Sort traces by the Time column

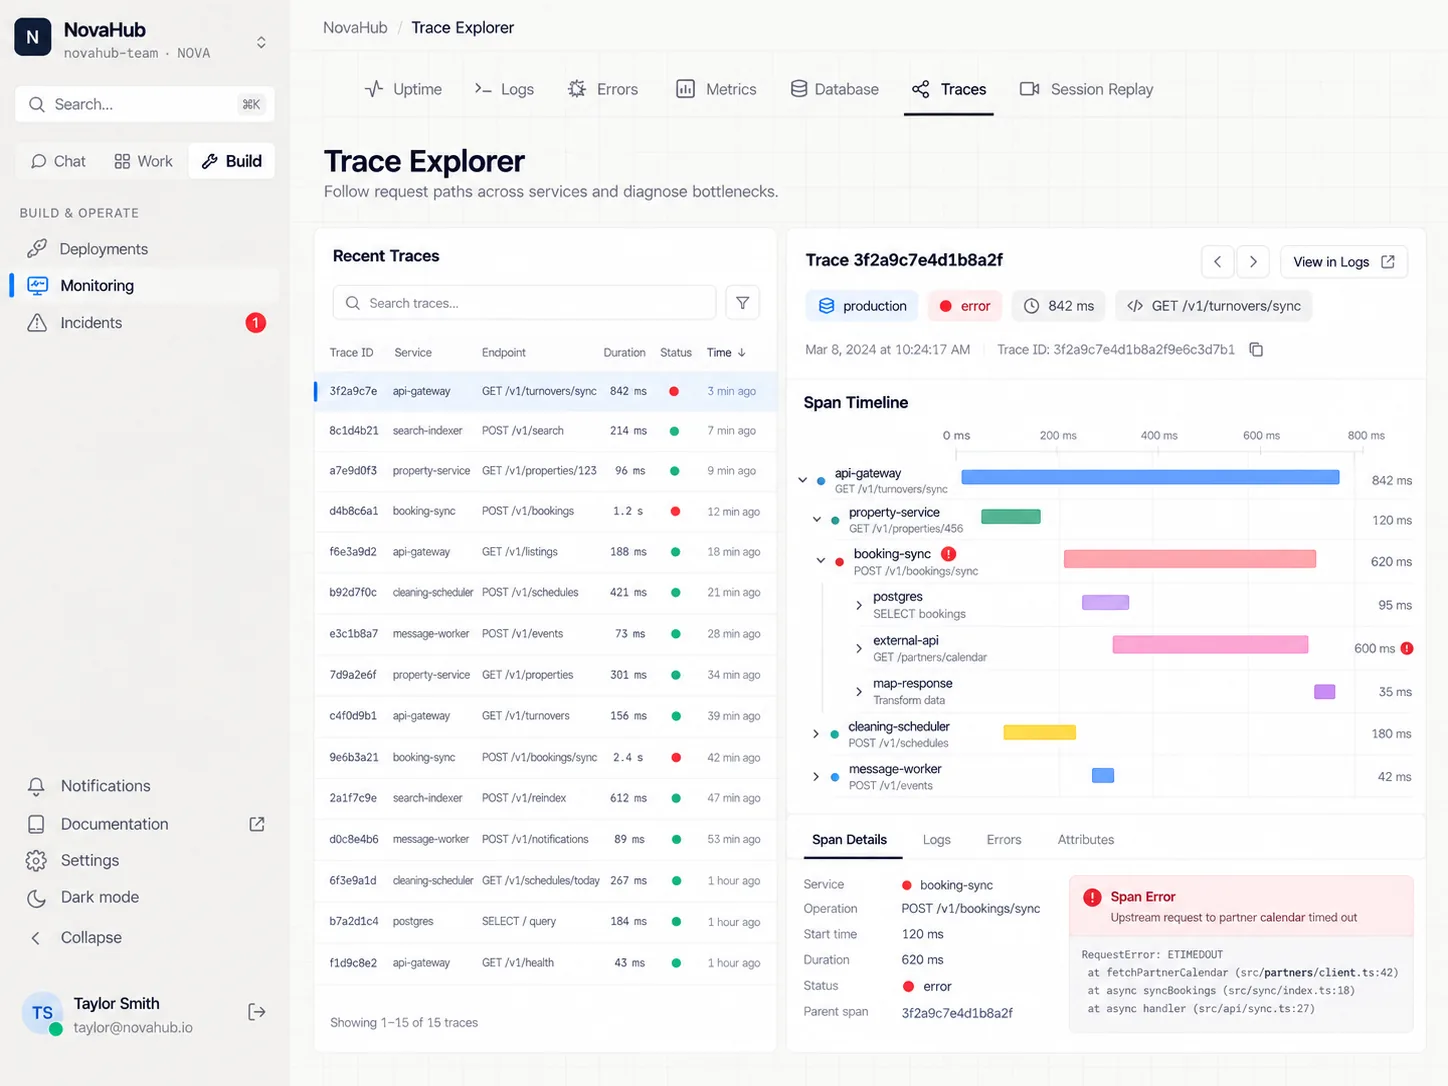tap(726, 353)
